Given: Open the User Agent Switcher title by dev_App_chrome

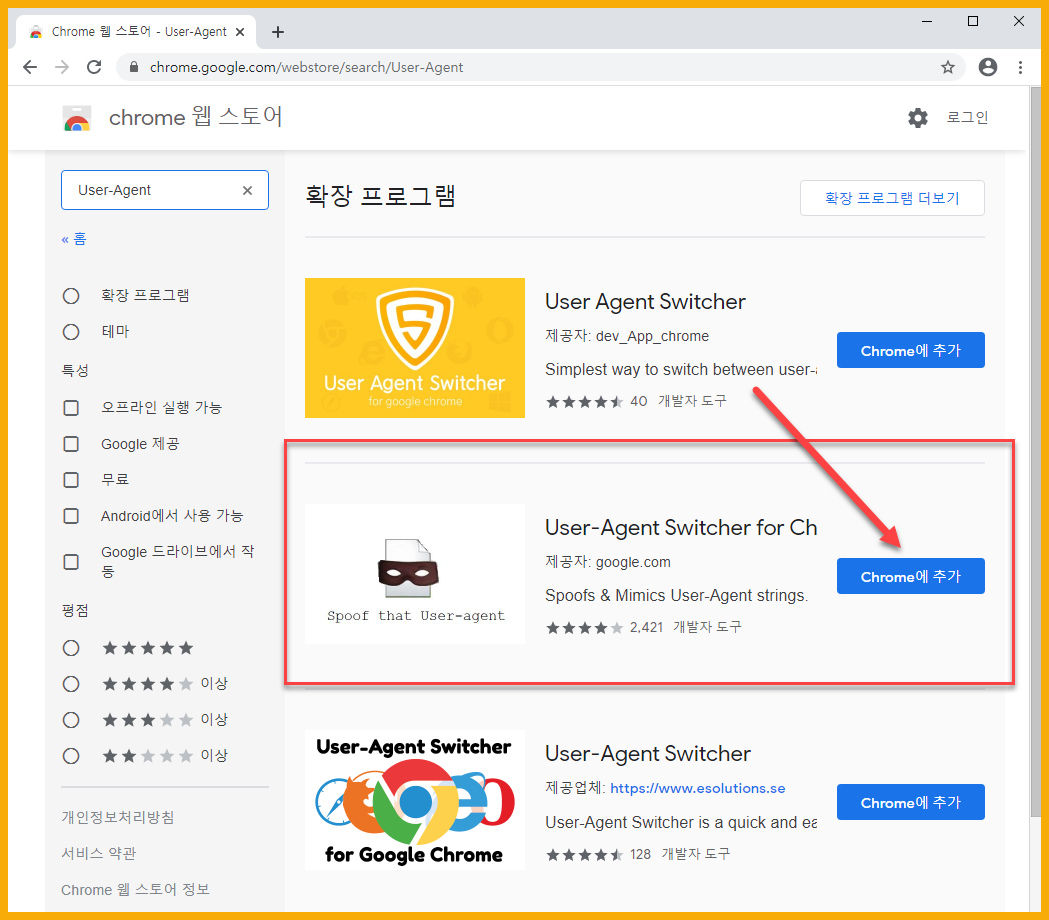Looking at the screenshot, I should (x=645, y=302).
